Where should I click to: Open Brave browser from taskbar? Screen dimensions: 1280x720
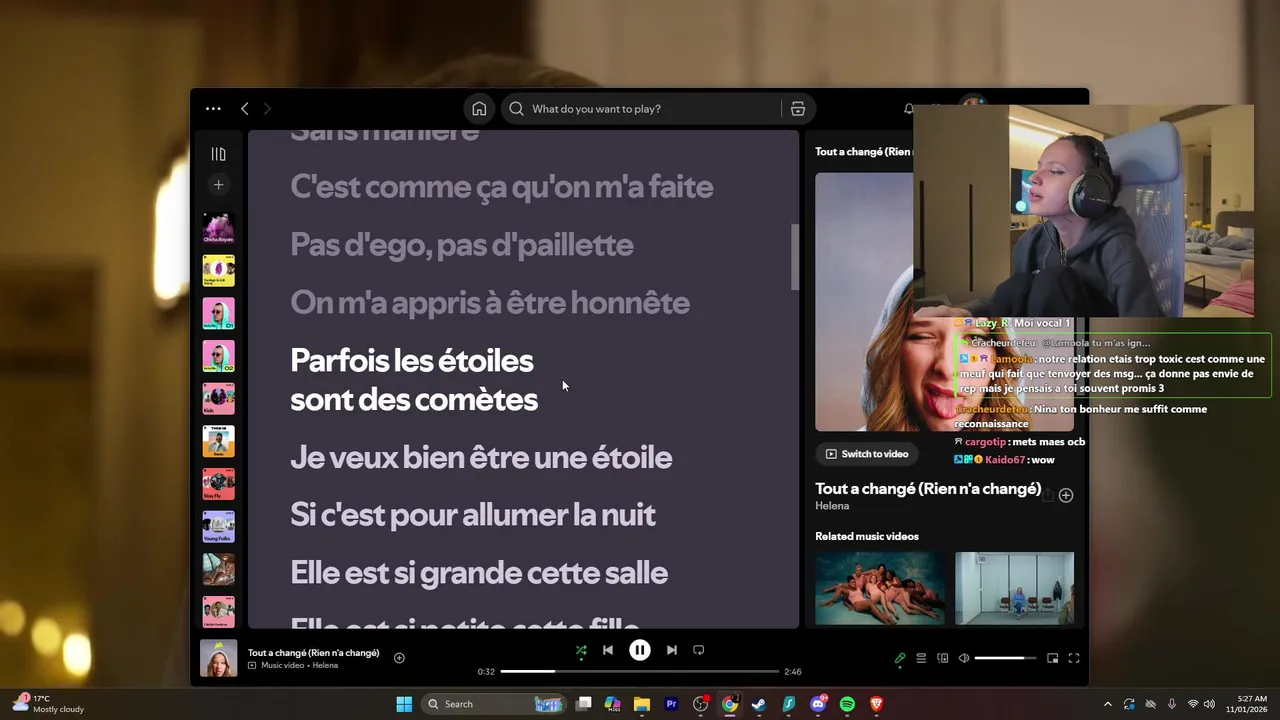(x=877, y=704)
